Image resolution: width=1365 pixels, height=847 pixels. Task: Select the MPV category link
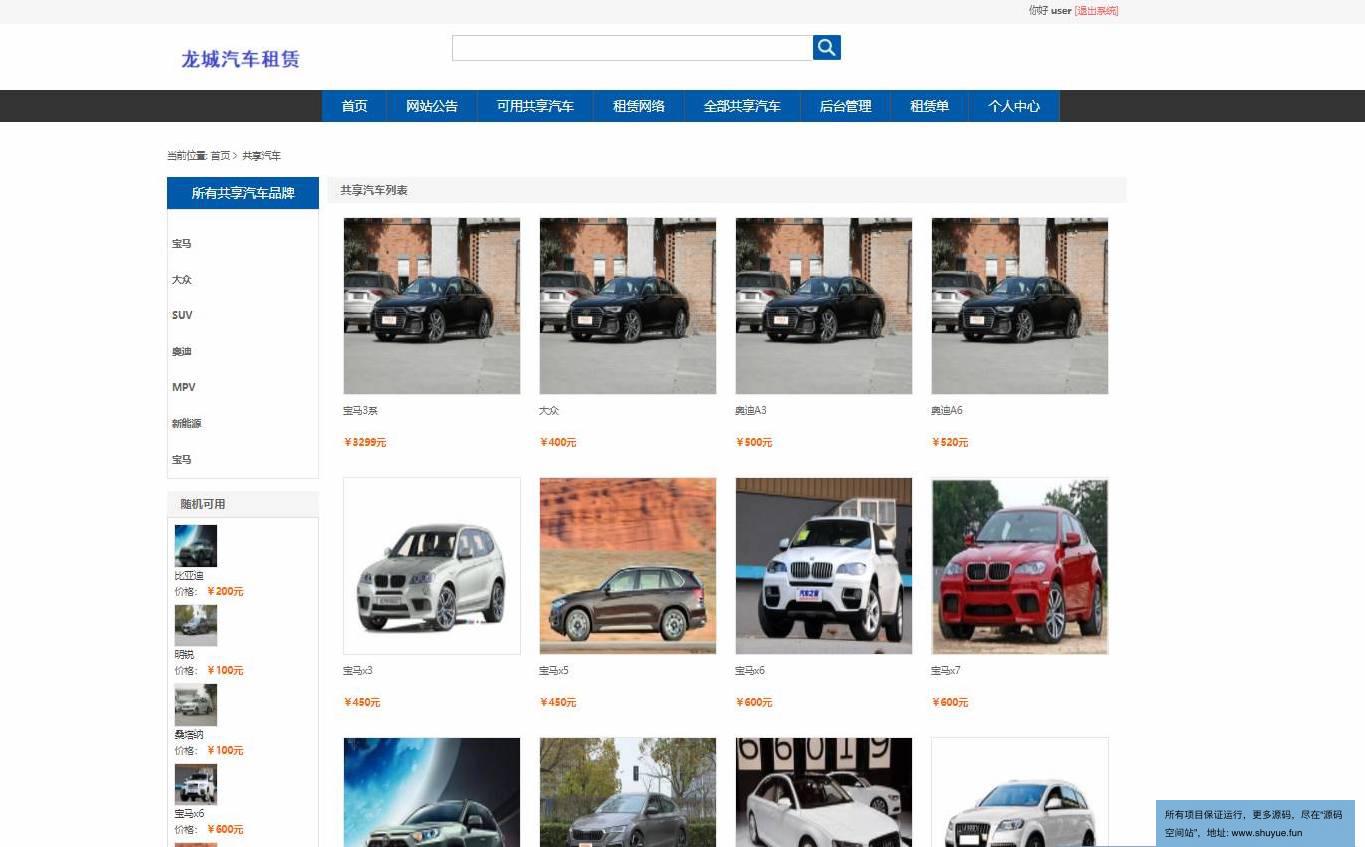tap(183, 387)
